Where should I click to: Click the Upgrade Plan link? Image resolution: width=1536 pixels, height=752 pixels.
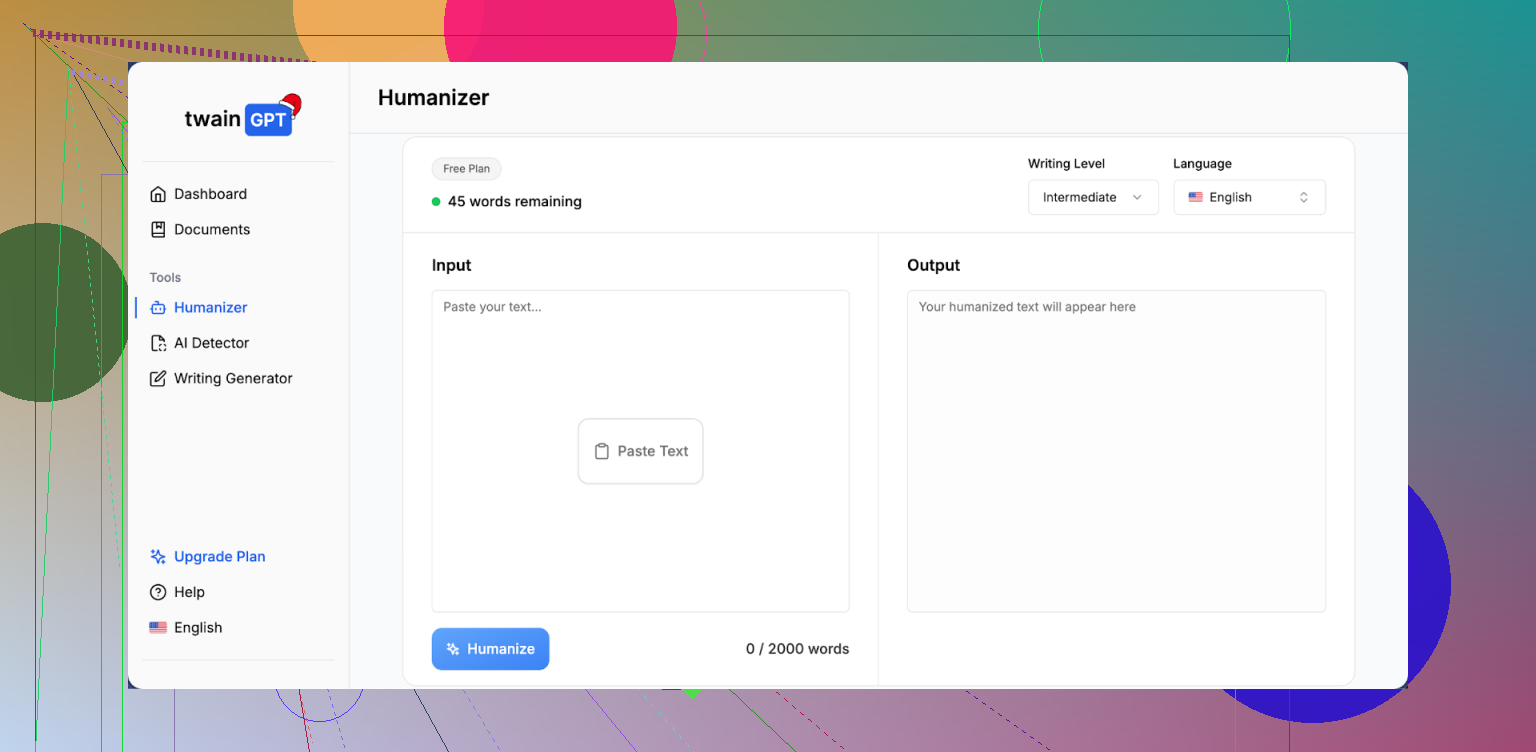pos(219,557)
